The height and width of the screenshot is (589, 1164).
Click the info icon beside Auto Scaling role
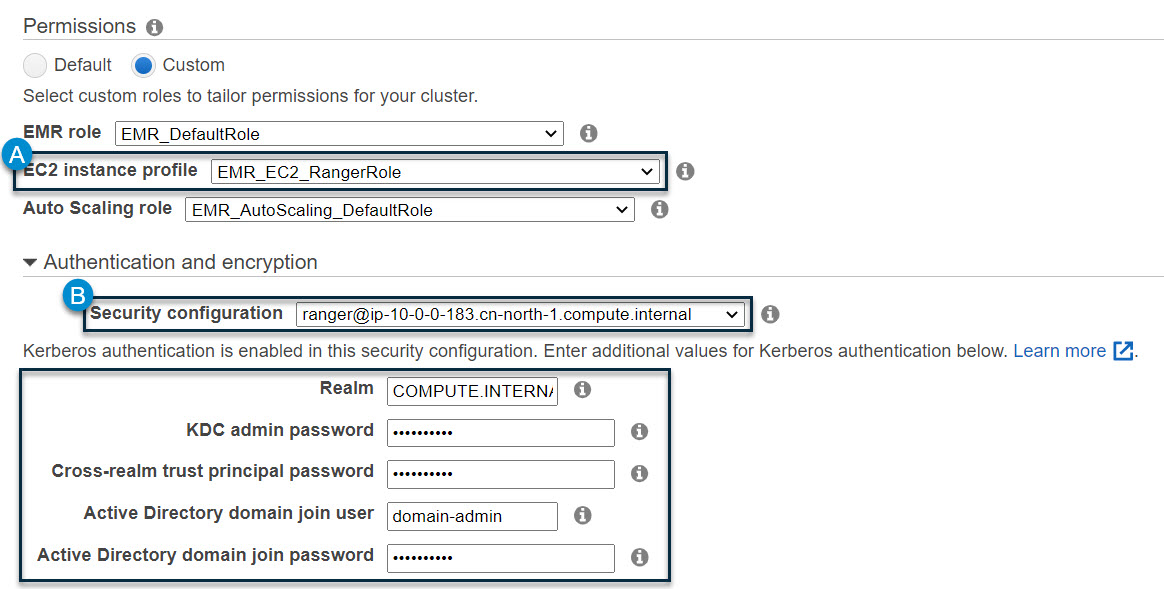click(x=659, y=210)
